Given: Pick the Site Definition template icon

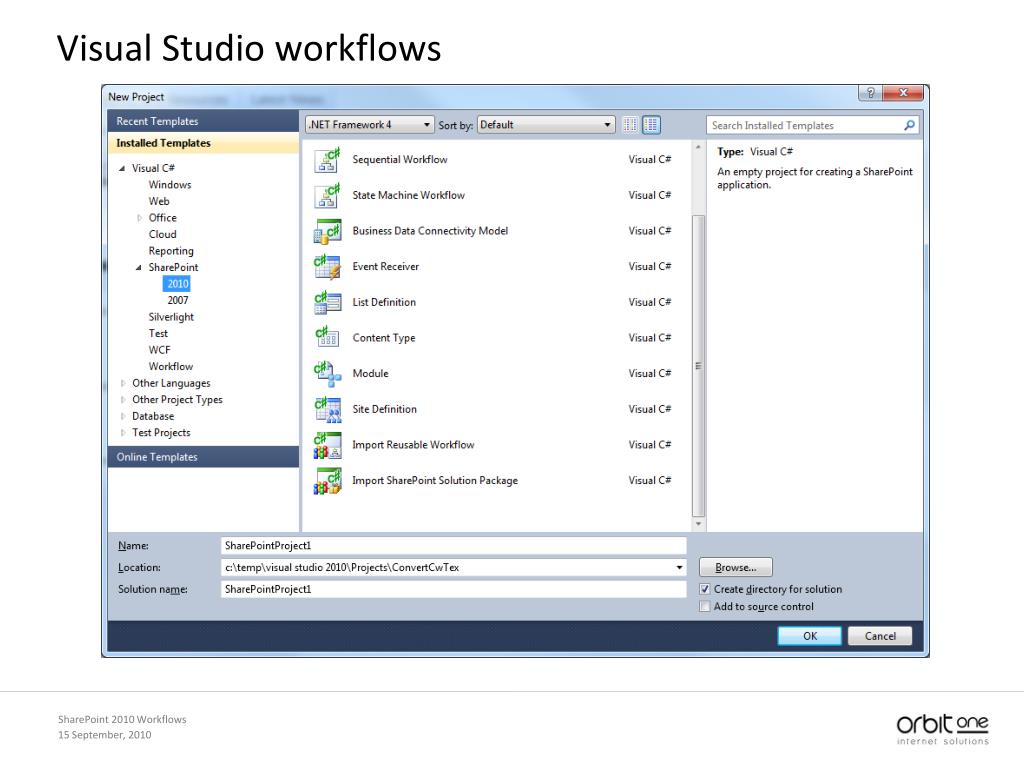Looking at the screenshot, I should tap(327, 409).
